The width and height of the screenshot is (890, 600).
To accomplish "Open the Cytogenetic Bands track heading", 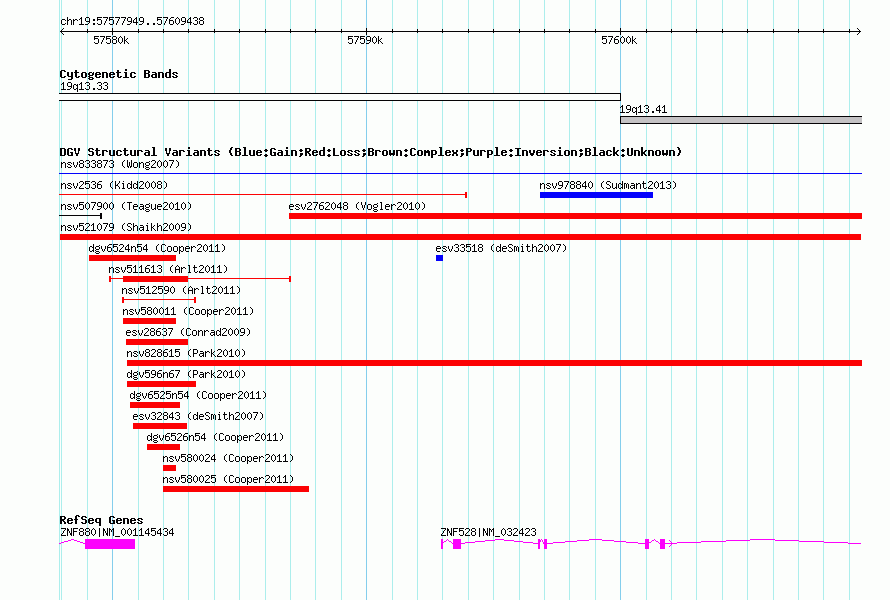I will 119,74.
